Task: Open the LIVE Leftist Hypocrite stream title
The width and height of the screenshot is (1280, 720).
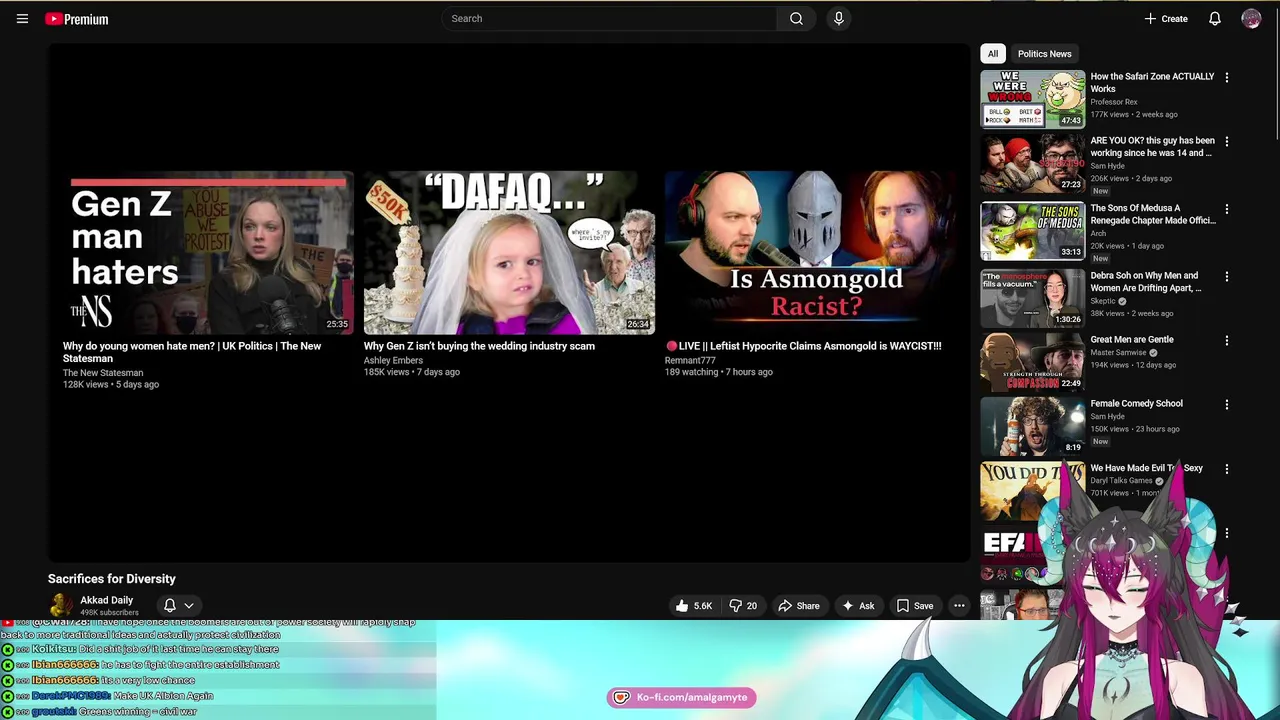Action: 803,346
